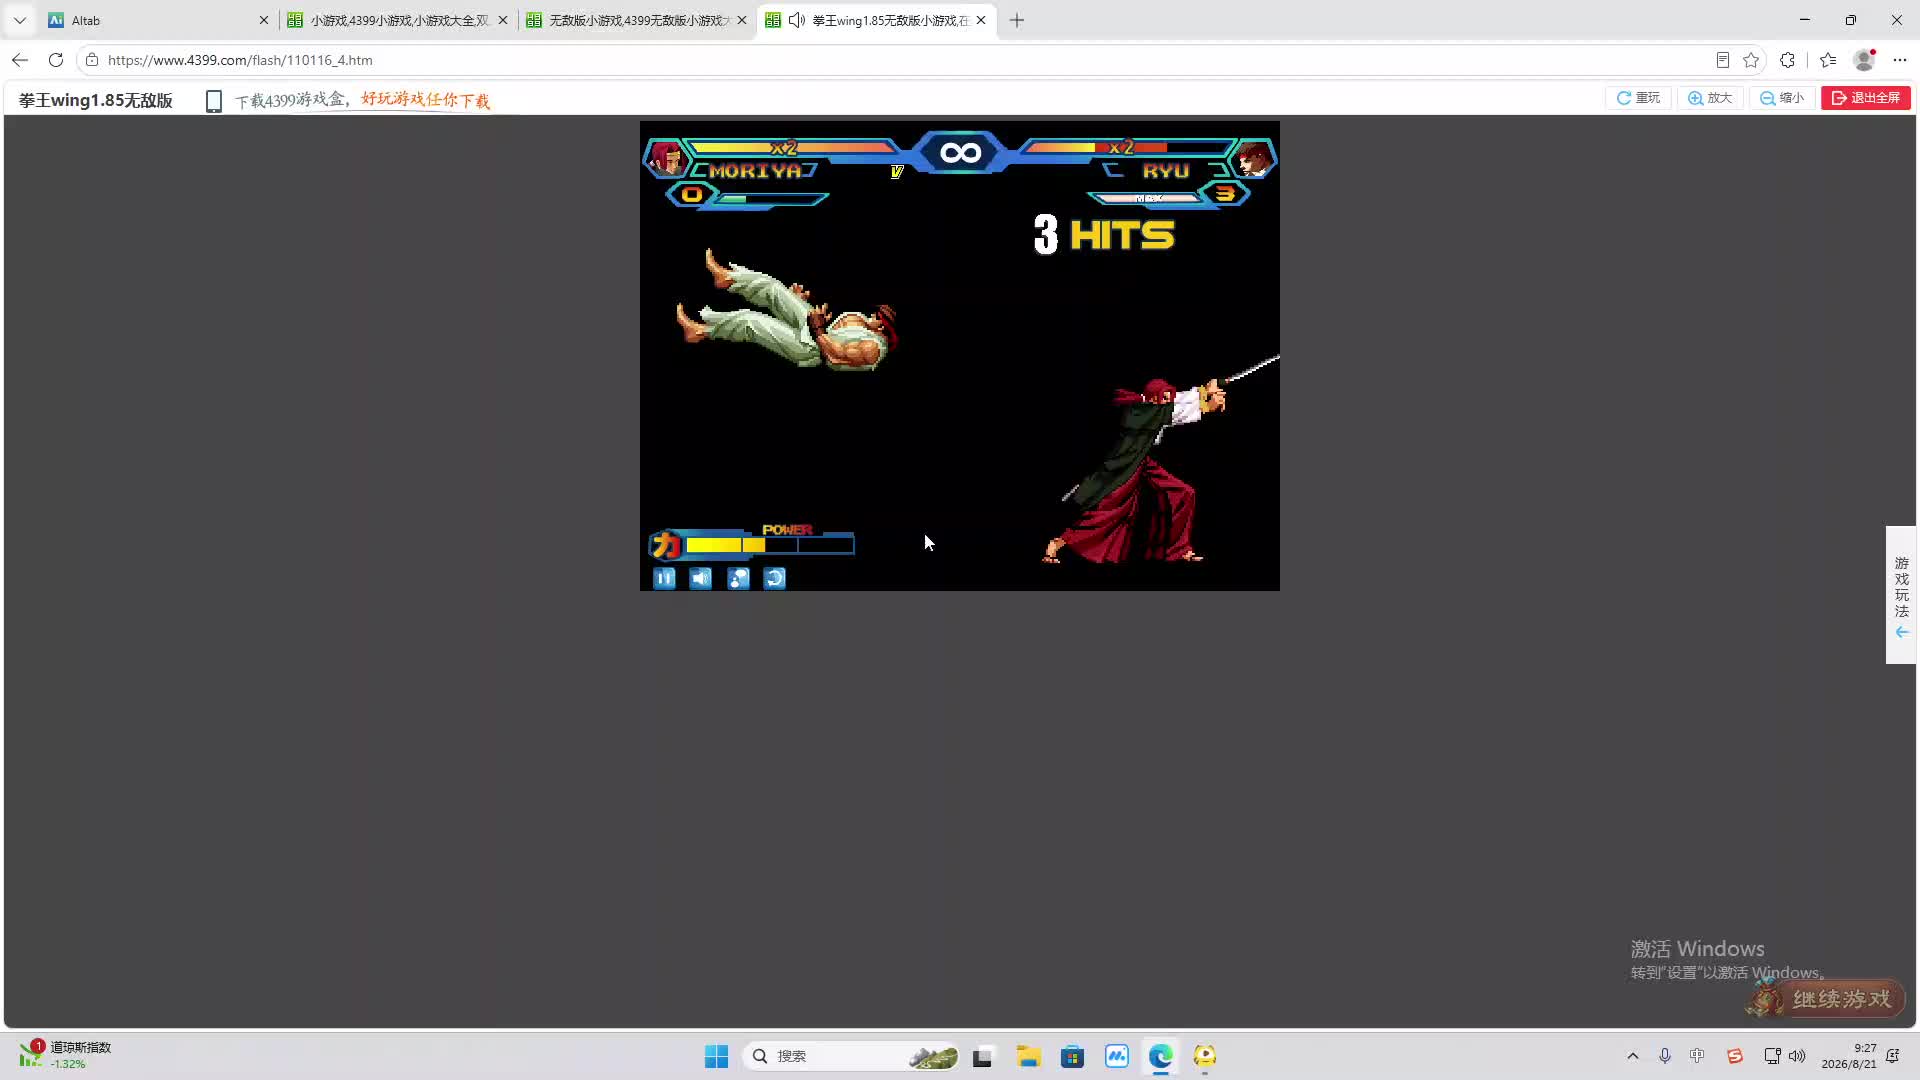Switch to the 小游戏,4399小游戏 tab

point(399,20)
